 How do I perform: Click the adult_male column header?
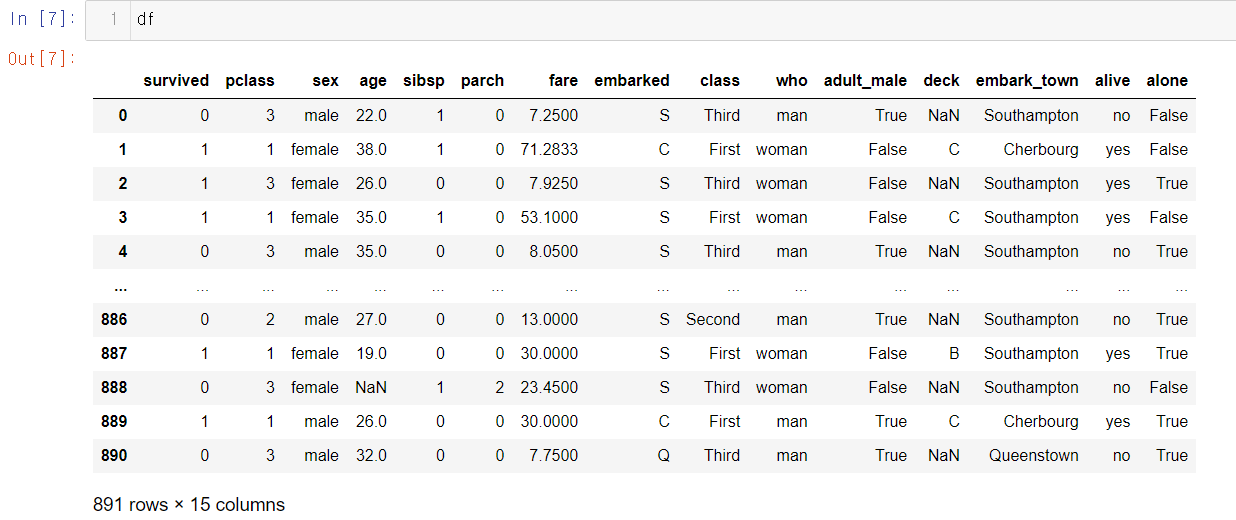[x=865, y=81]
